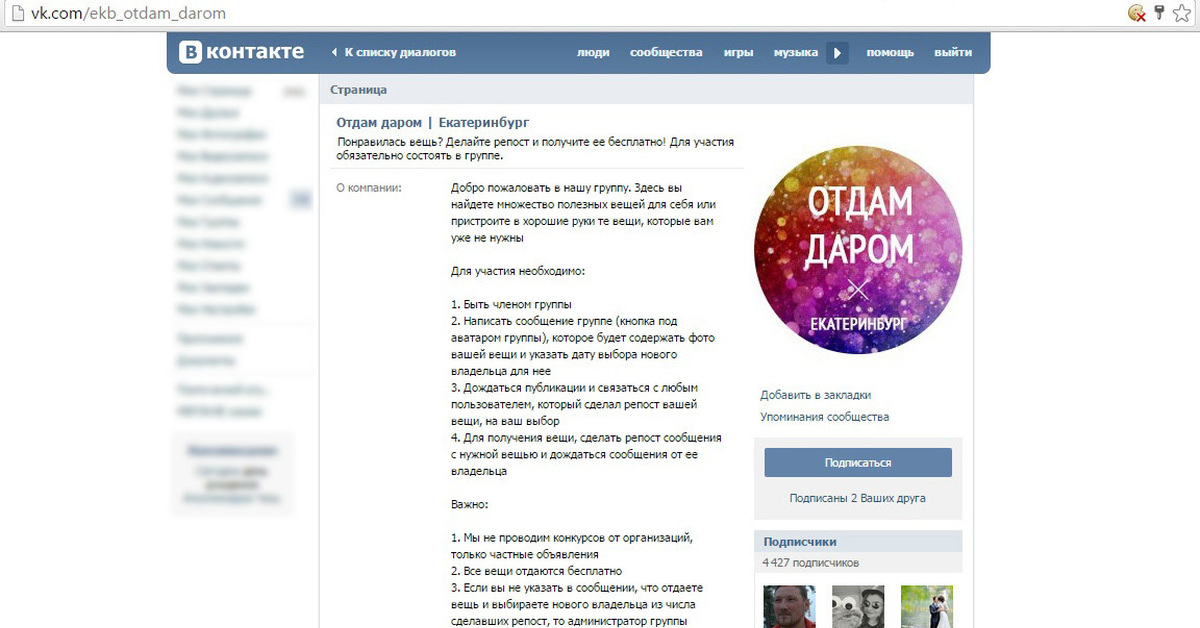Select игры in the header menu
Screen dimensions: 1200x628
click(738, 52)
